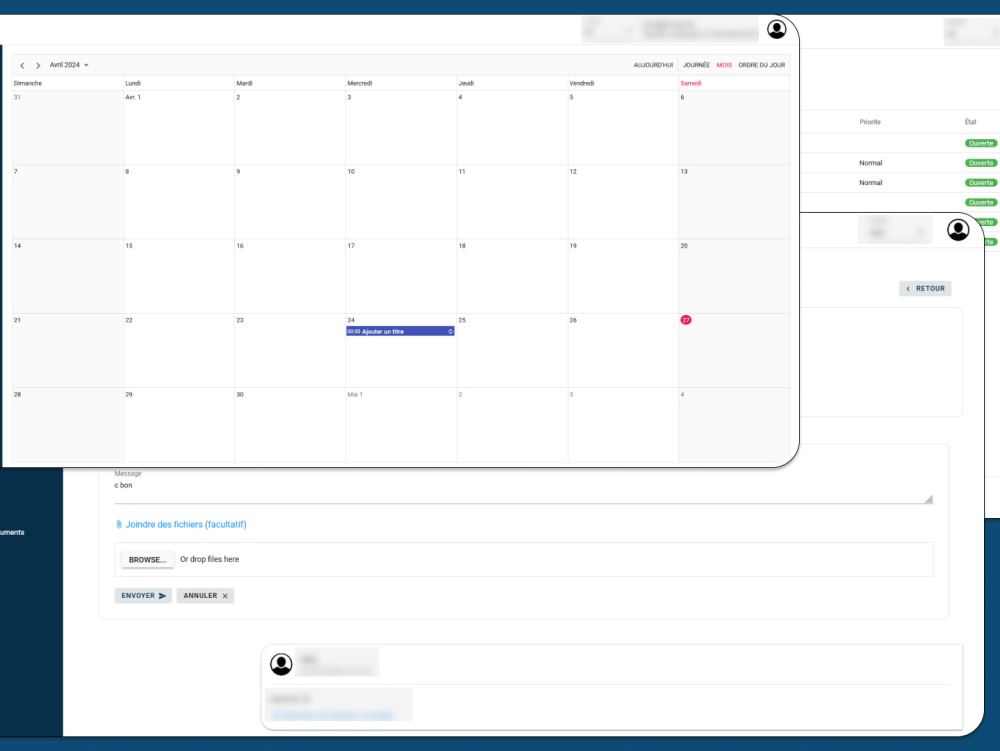Click the ENVOYER send button
Screen dimensions: 1000x751
(143, 595)
